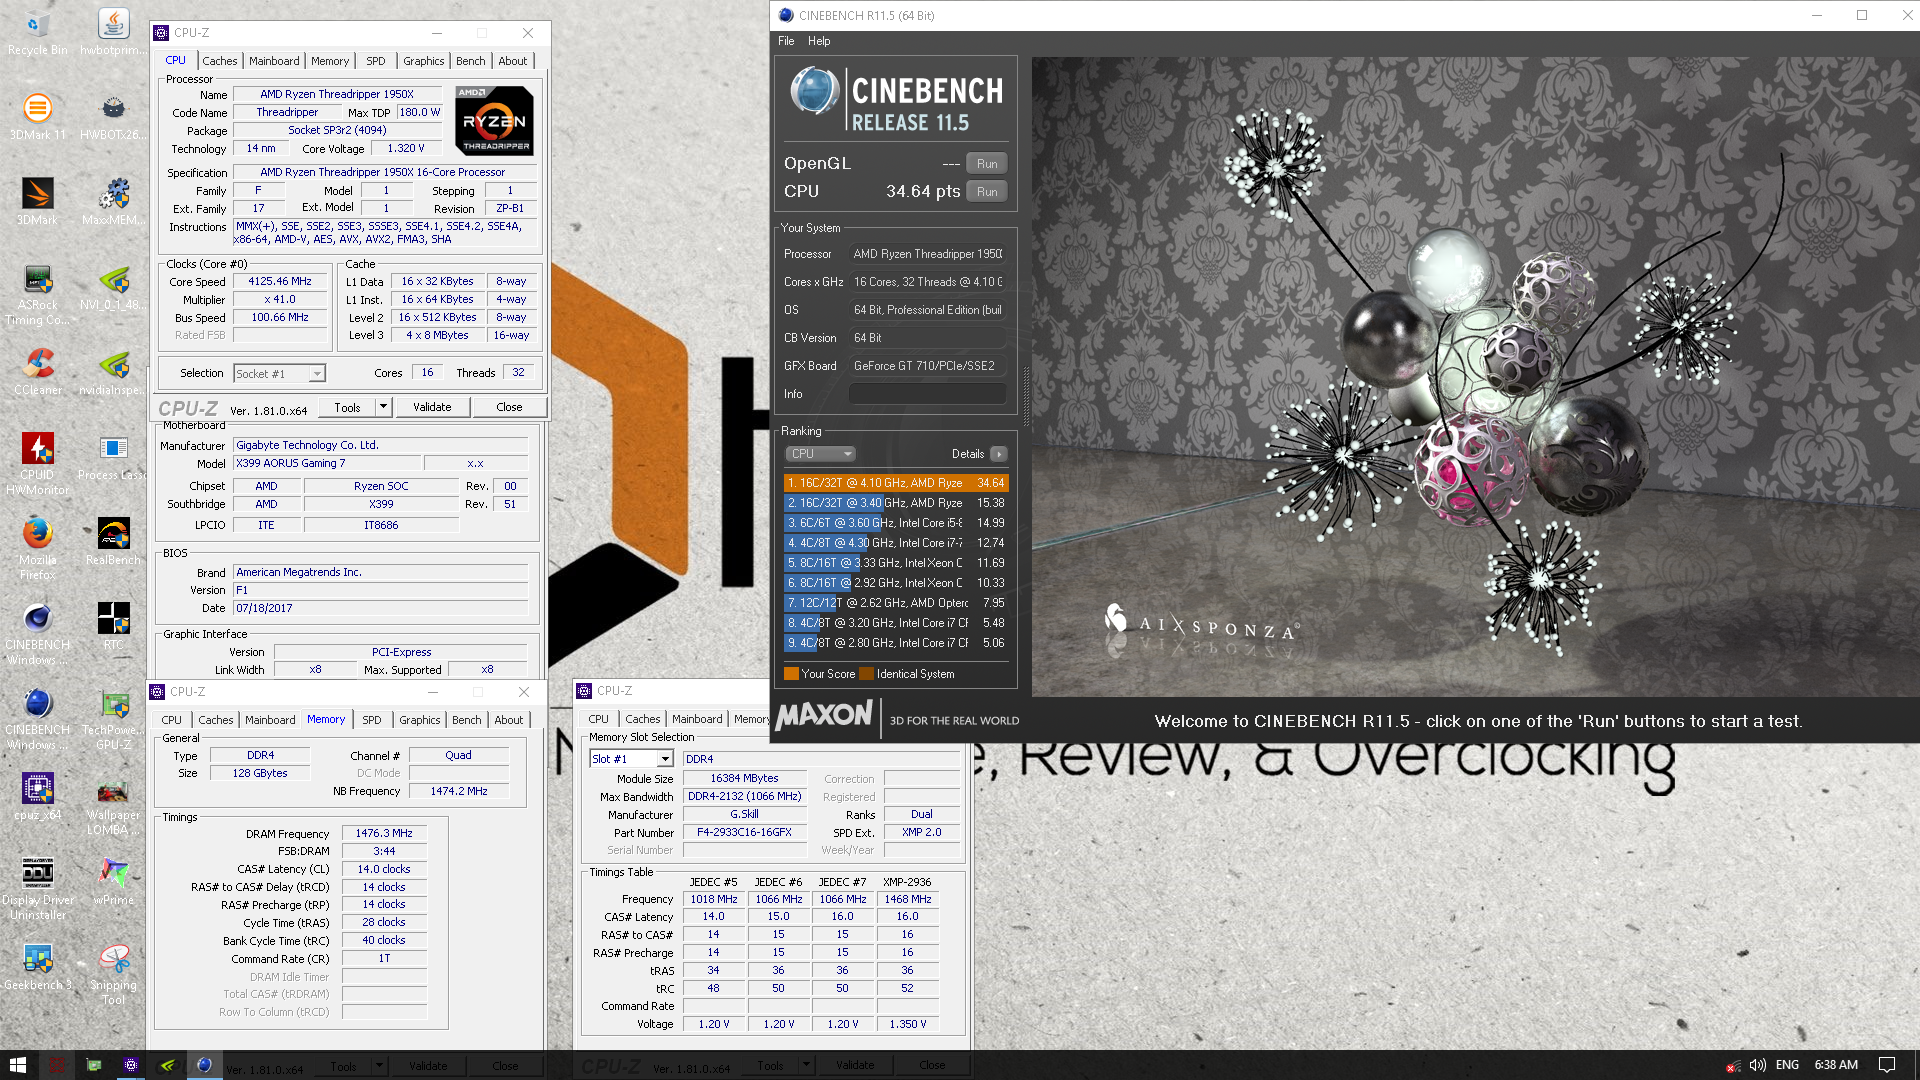Click the Core Speed value 4125.46 MHz
The image size is (1920, 1080).
point(280,282)
